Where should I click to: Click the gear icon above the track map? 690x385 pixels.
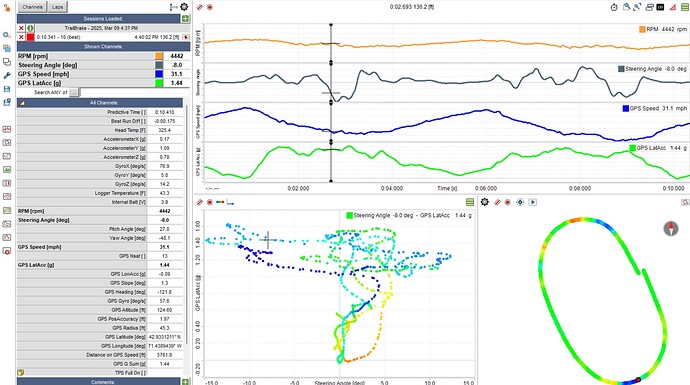point(484,202)
